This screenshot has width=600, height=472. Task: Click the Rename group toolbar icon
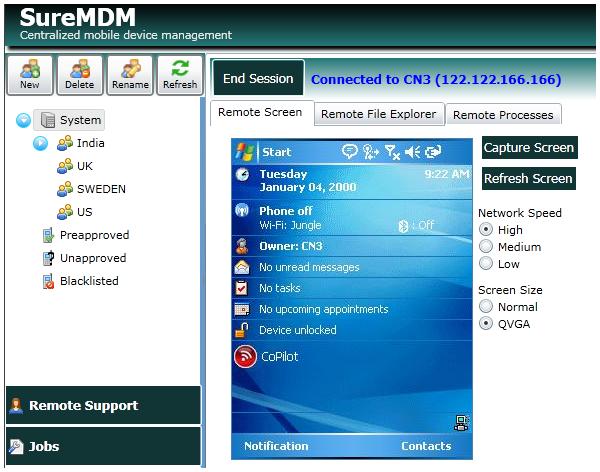130,75
